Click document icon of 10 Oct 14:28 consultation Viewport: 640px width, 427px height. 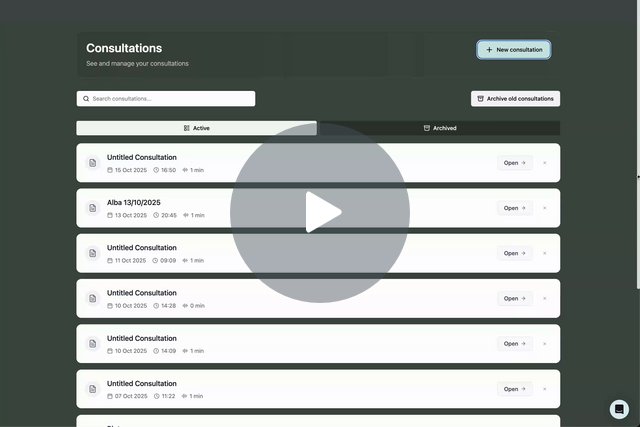point(93,299)
